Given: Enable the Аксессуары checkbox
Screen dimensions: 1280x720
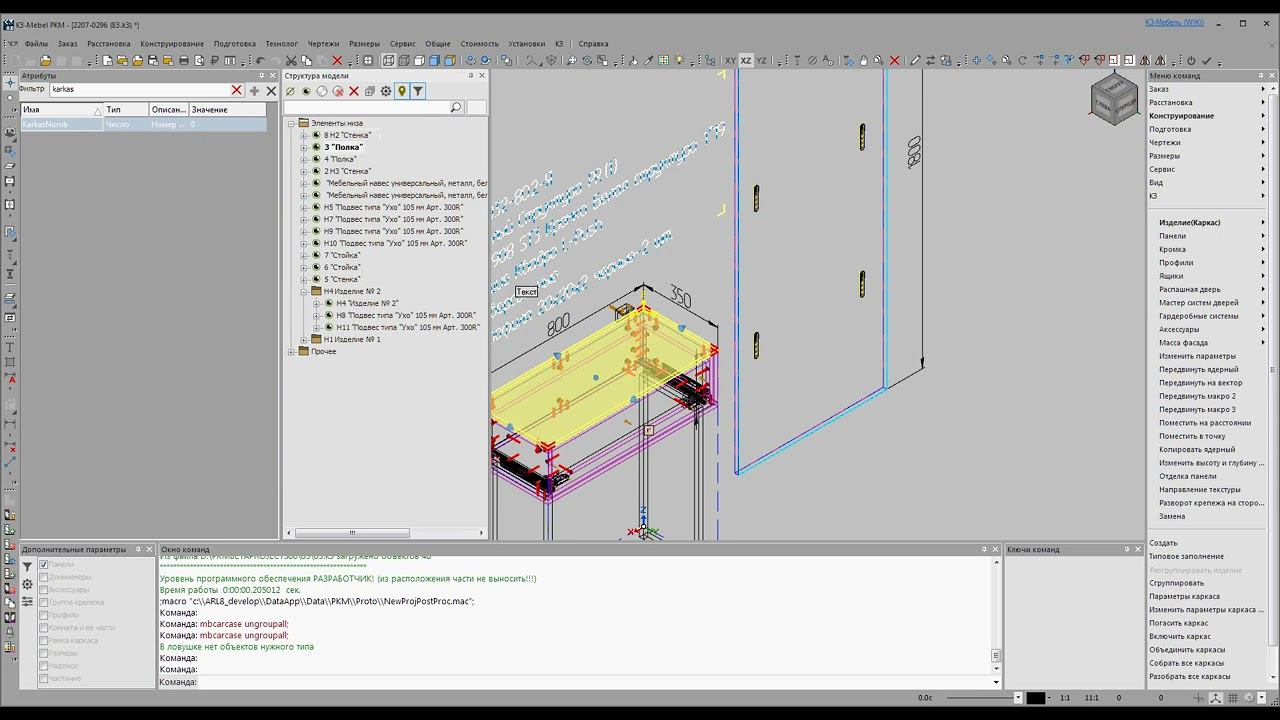Looking at the screenshot, I should pyautogui.click(x=44, y=590).
